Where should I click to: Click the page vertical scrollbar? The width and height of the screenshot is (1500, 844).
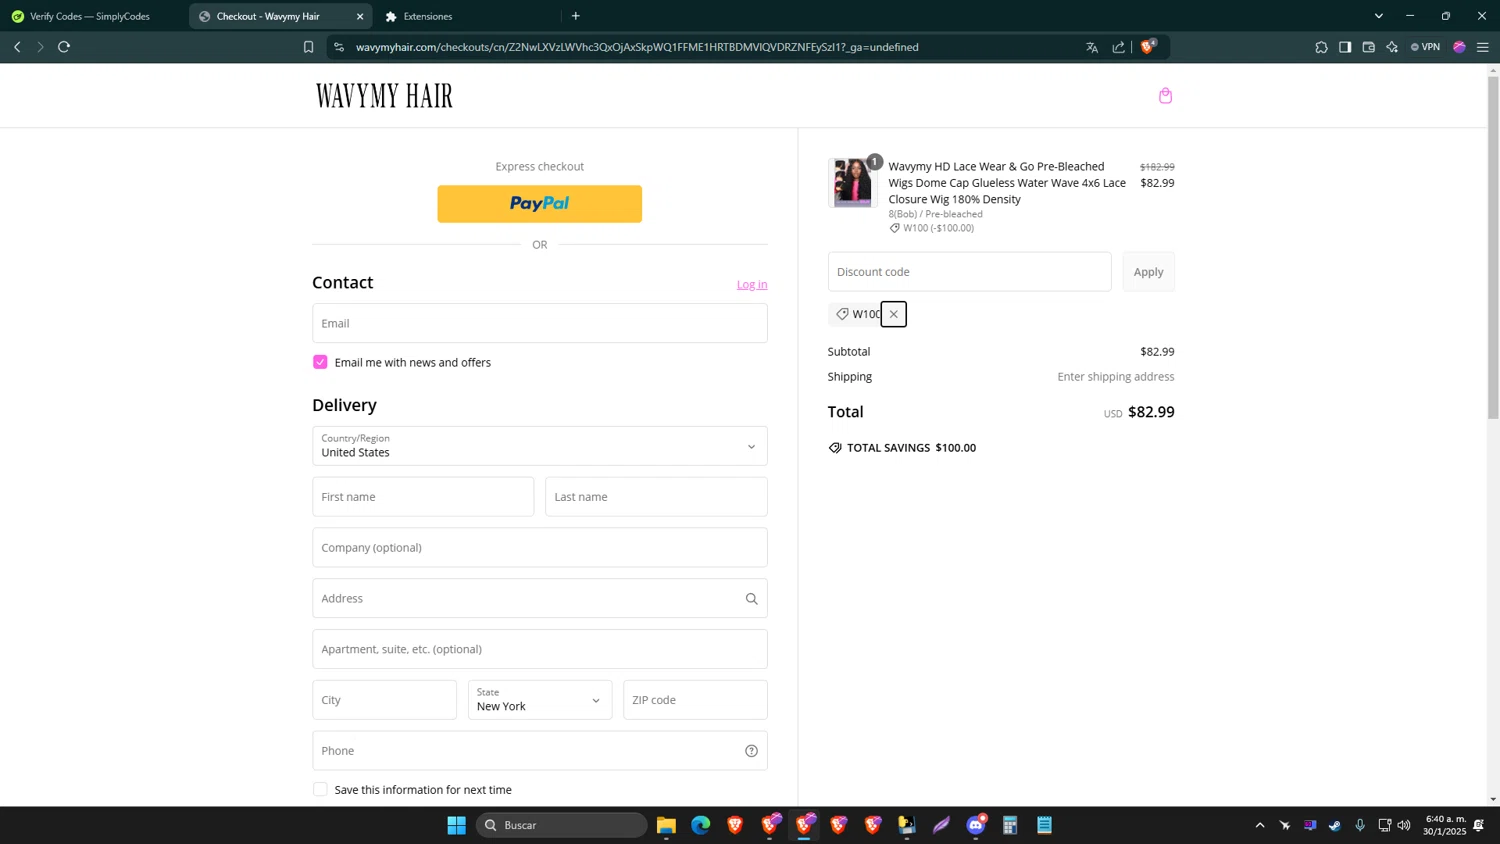click(1493, 246)
